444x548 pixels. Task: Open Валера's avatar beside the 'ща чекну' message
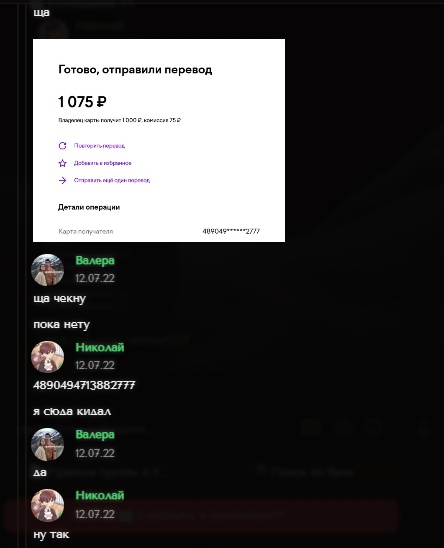(48, 270)
